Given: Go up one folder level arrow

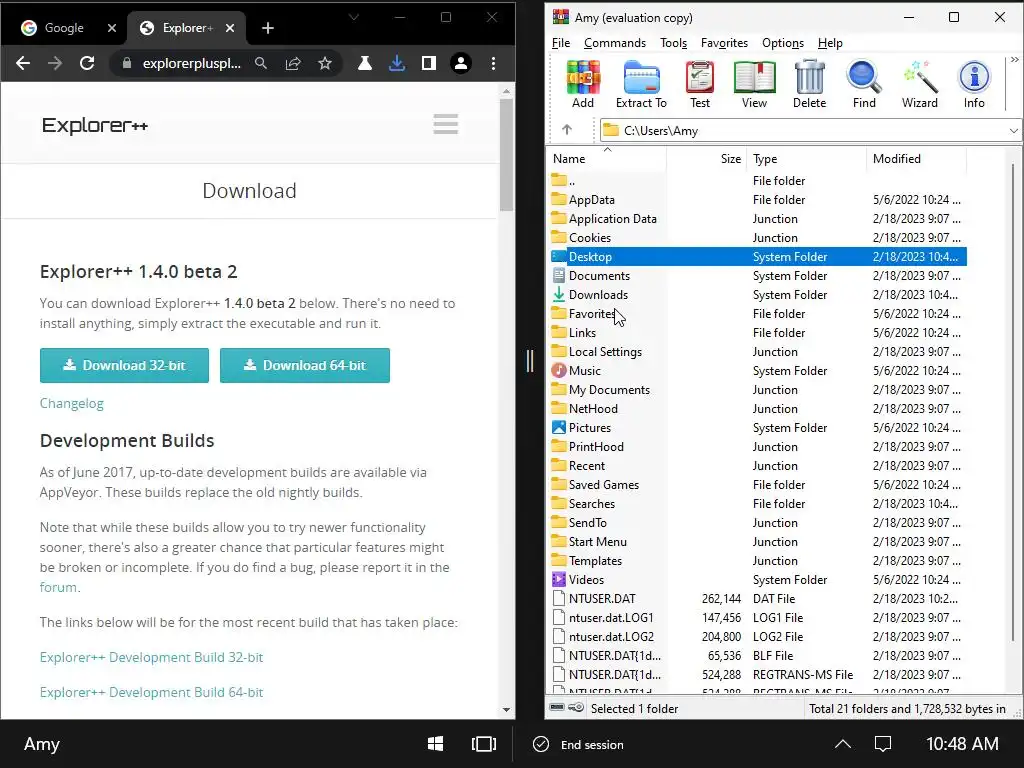Looking at the screenshot, I should (x=567, y=130).
